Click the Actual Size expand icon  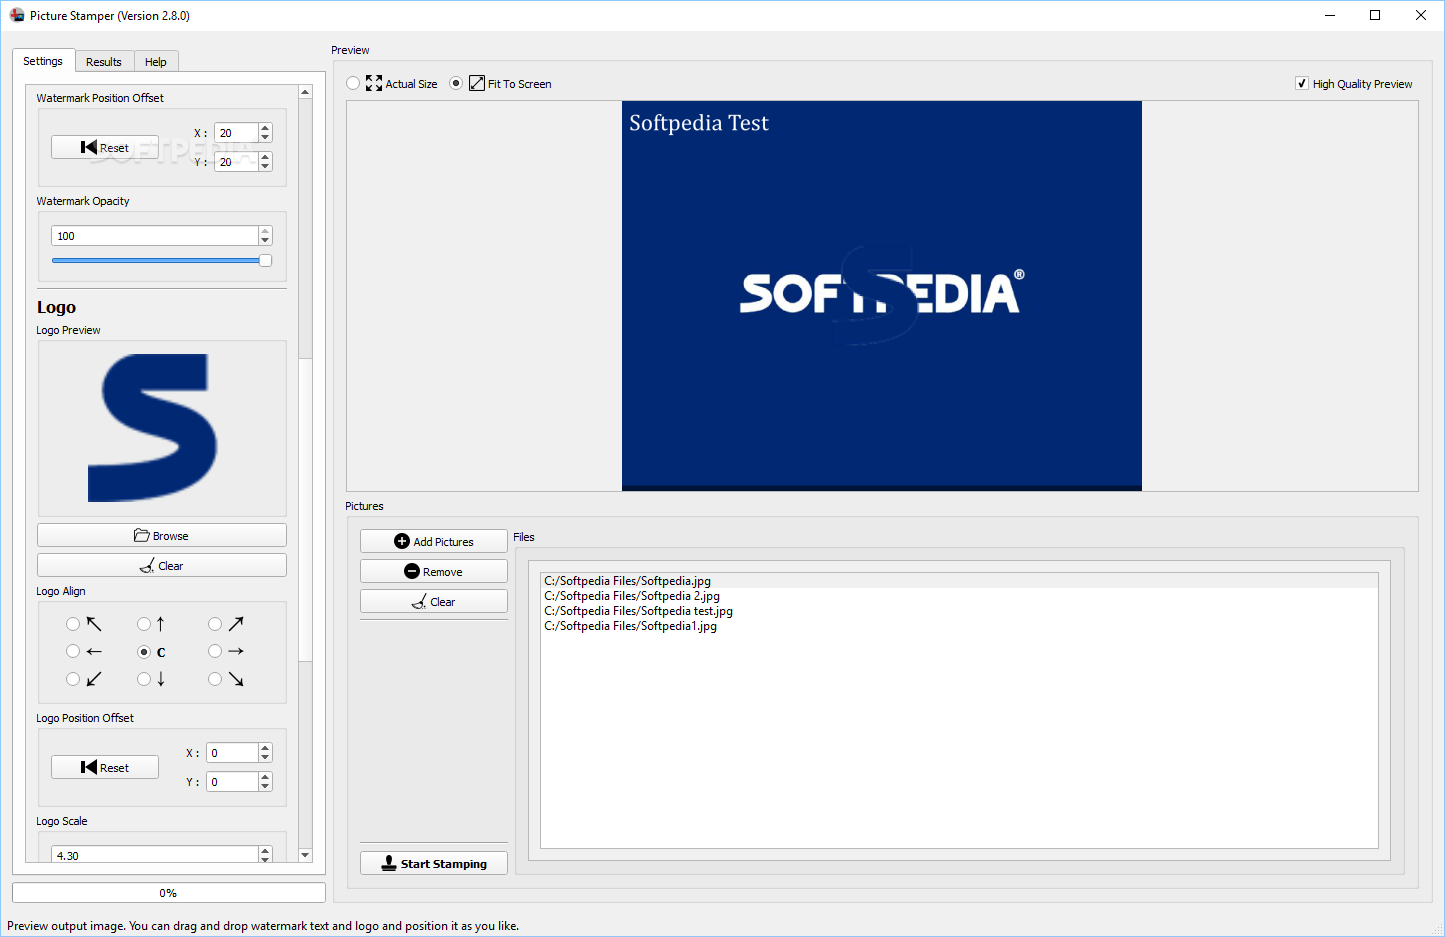tap(374, 83)
